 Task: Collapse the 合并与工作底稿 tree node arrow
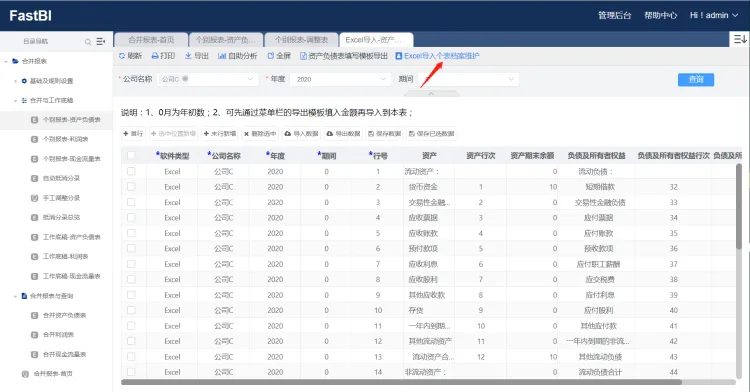tap(15, 100)
